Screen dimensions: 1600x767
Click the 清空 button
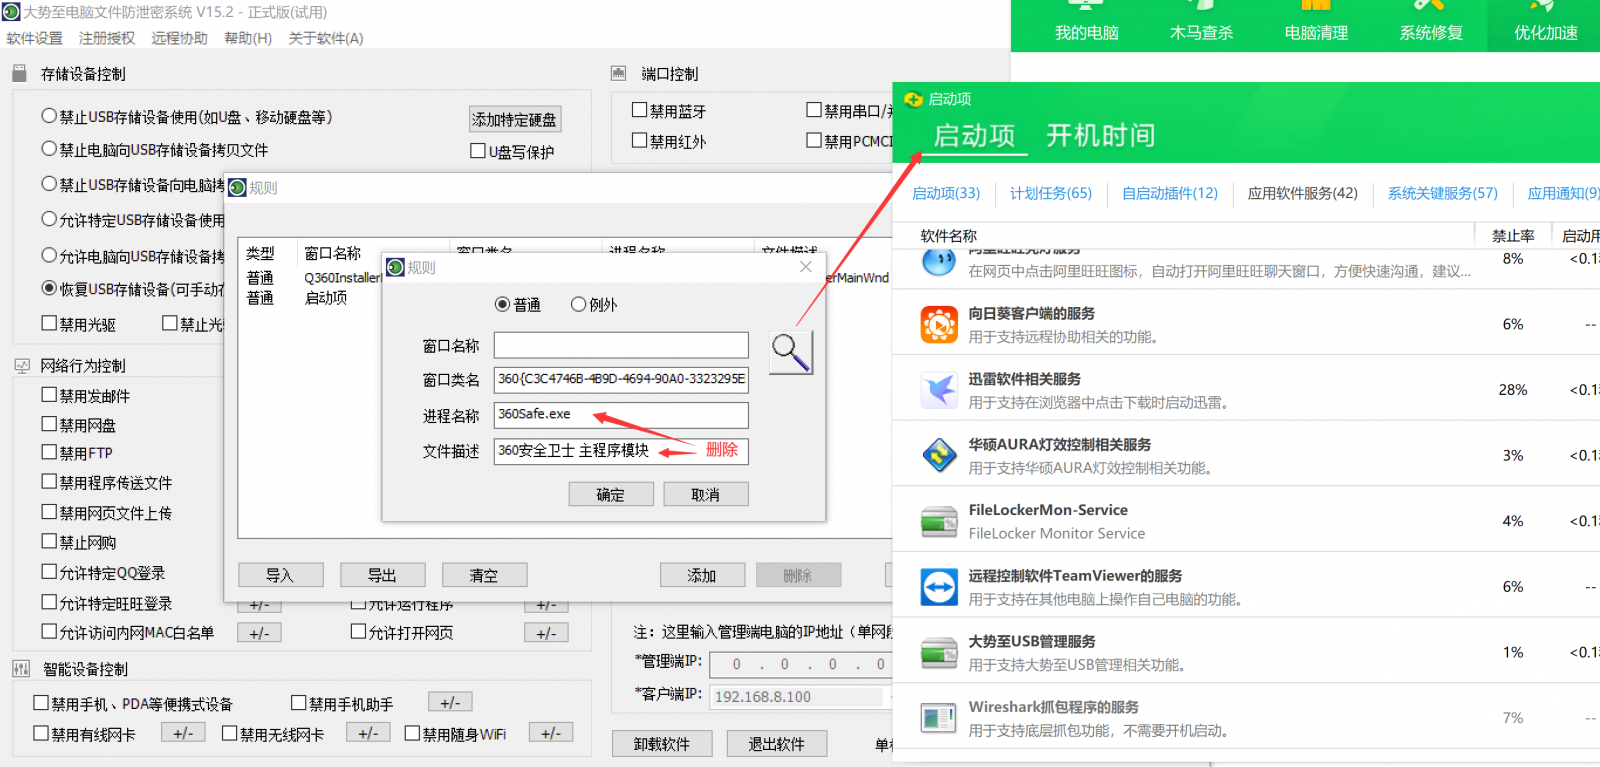pyautogui.click(x=485, y=575)
